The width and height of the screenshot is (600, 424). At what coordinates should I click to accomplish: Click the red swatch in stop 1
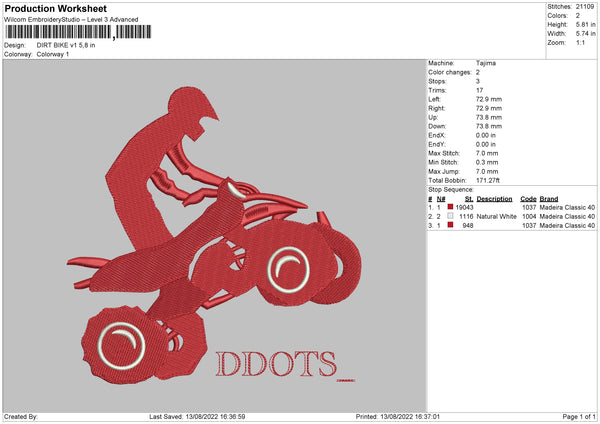(451, 207)
